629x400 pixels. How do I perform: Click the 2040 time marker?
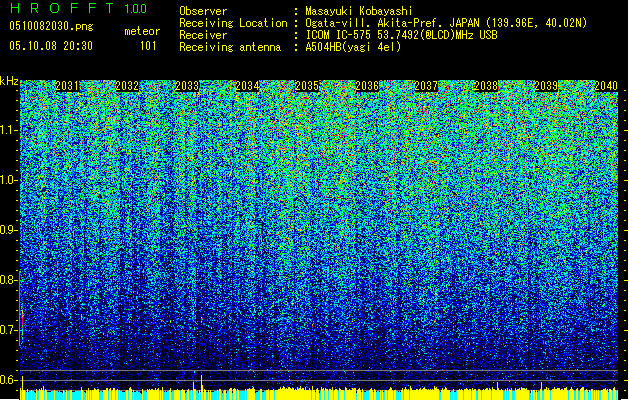click(x=605, y=87)
